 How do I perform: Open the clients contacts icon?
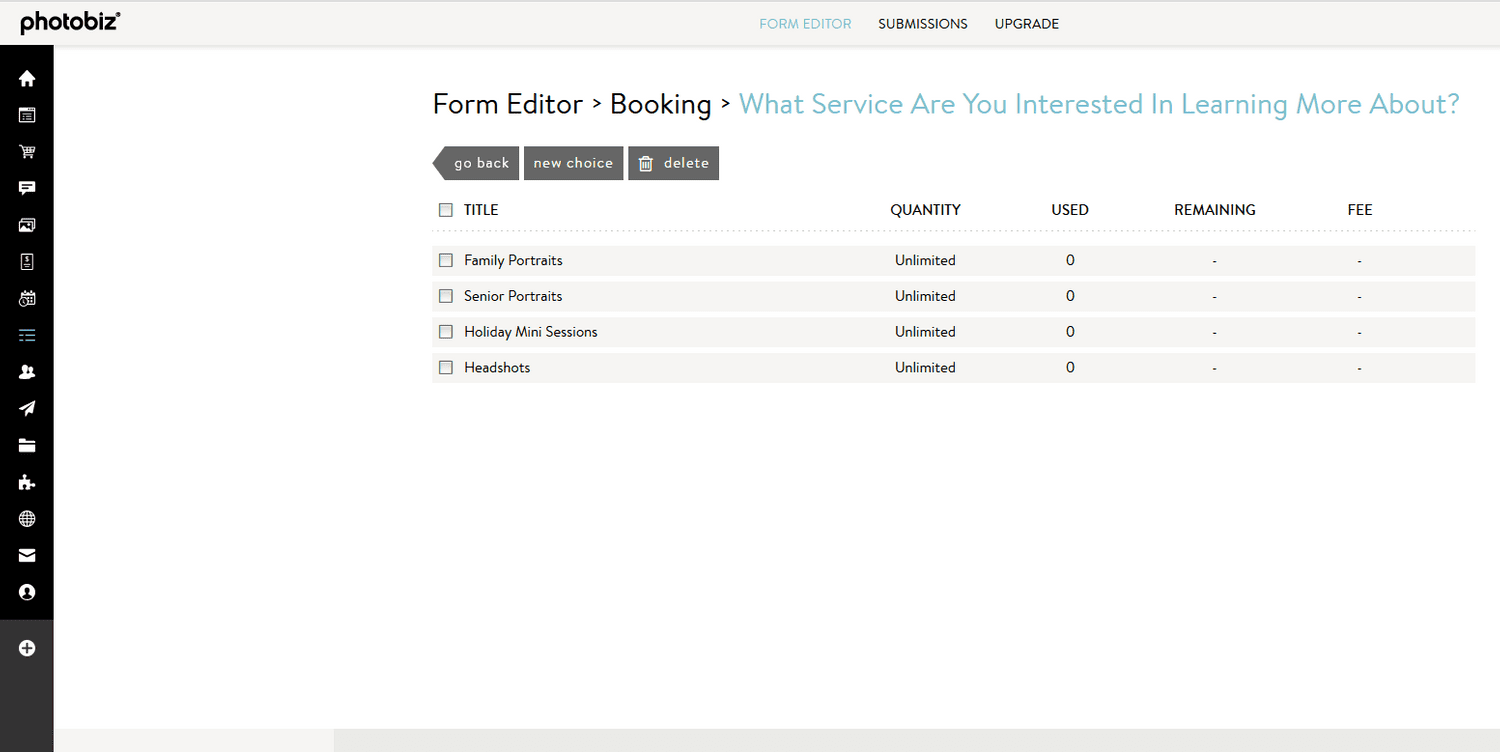point(27,371)
